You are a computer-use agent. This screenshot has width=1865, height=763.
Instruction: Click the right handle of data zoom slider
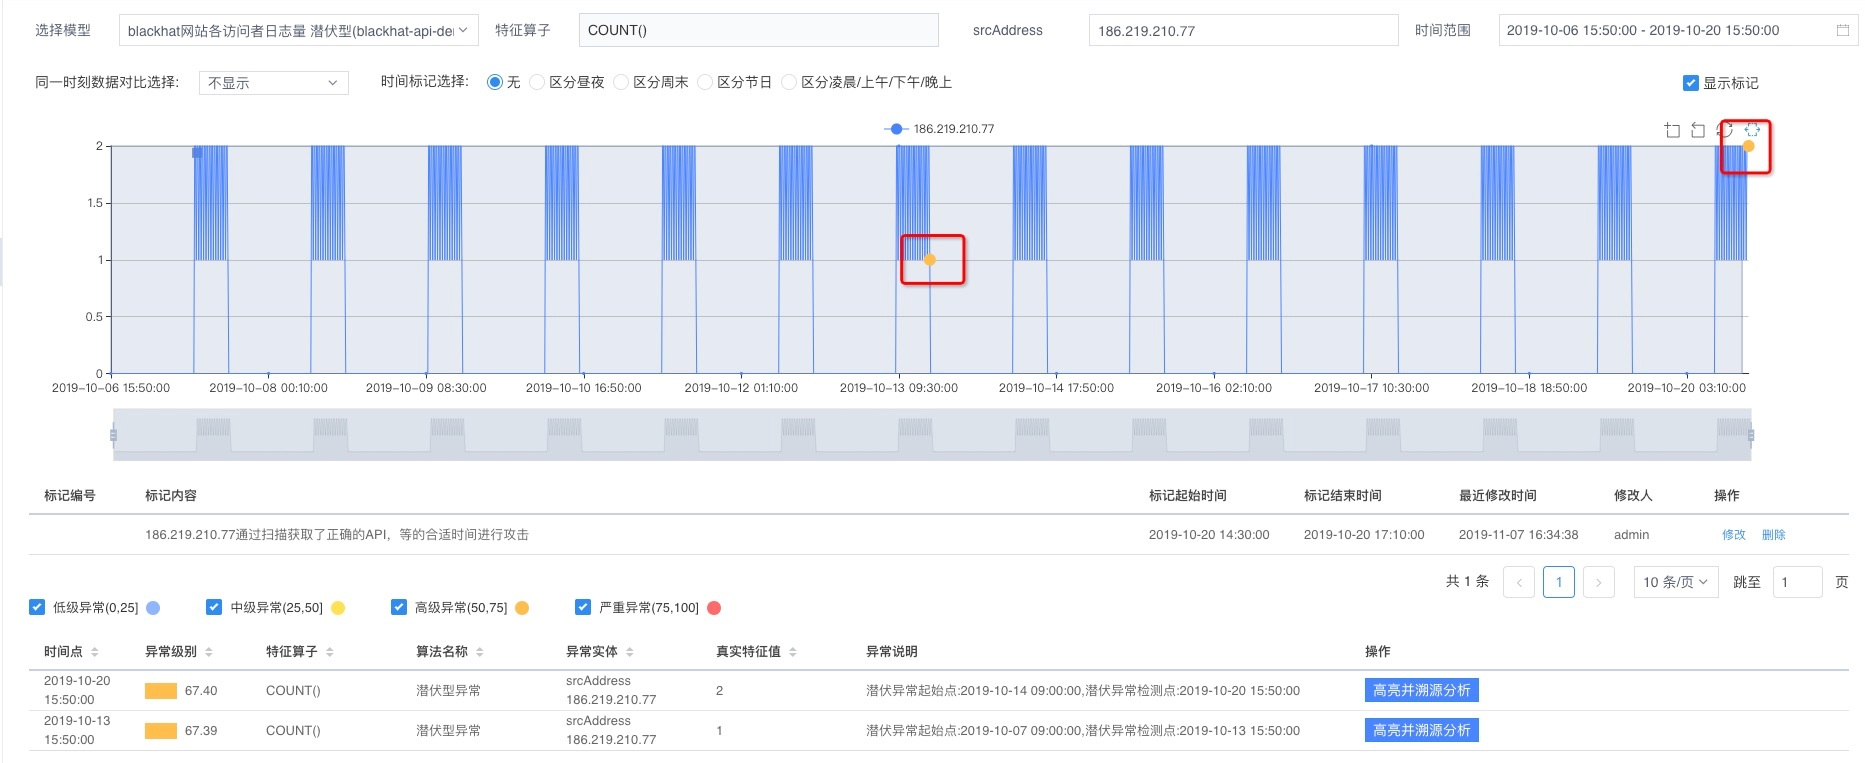point(1751,435)
